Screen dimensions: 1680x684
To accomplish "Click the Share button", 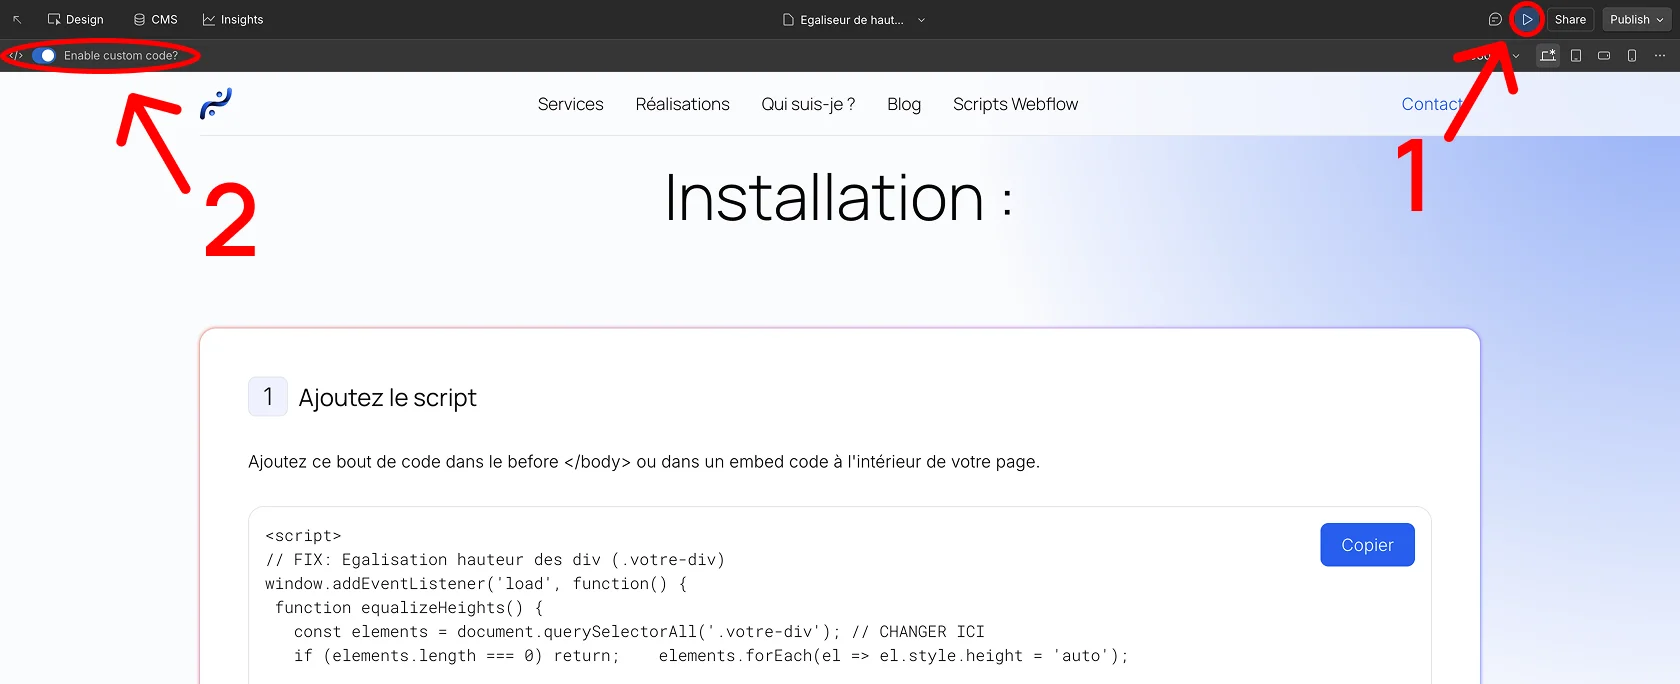I will pos(1570,19).
